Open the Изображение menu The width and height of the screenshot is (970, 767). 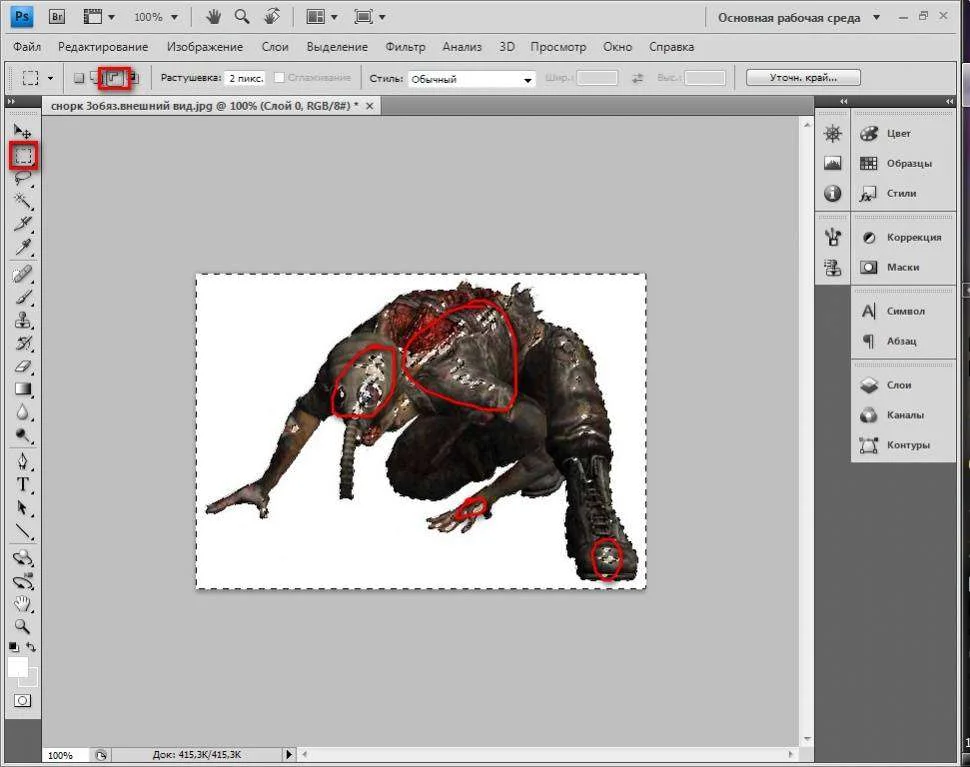pos(204,47)
